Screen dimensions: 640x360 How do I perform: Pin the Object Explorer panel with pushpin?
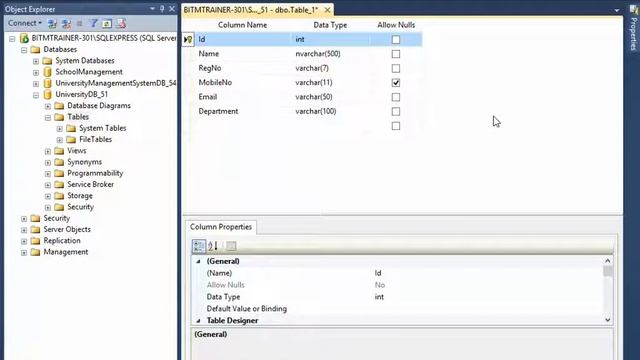point(162,9)
